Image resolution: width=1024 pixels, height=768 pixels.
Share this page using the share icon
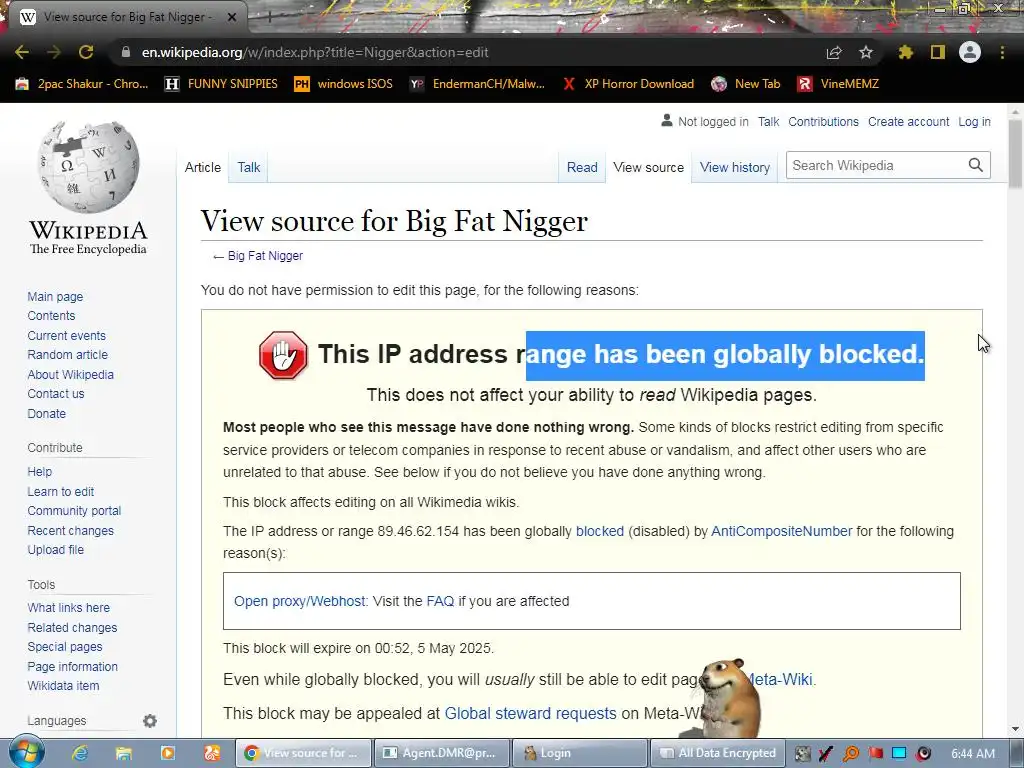pos(834,52)
